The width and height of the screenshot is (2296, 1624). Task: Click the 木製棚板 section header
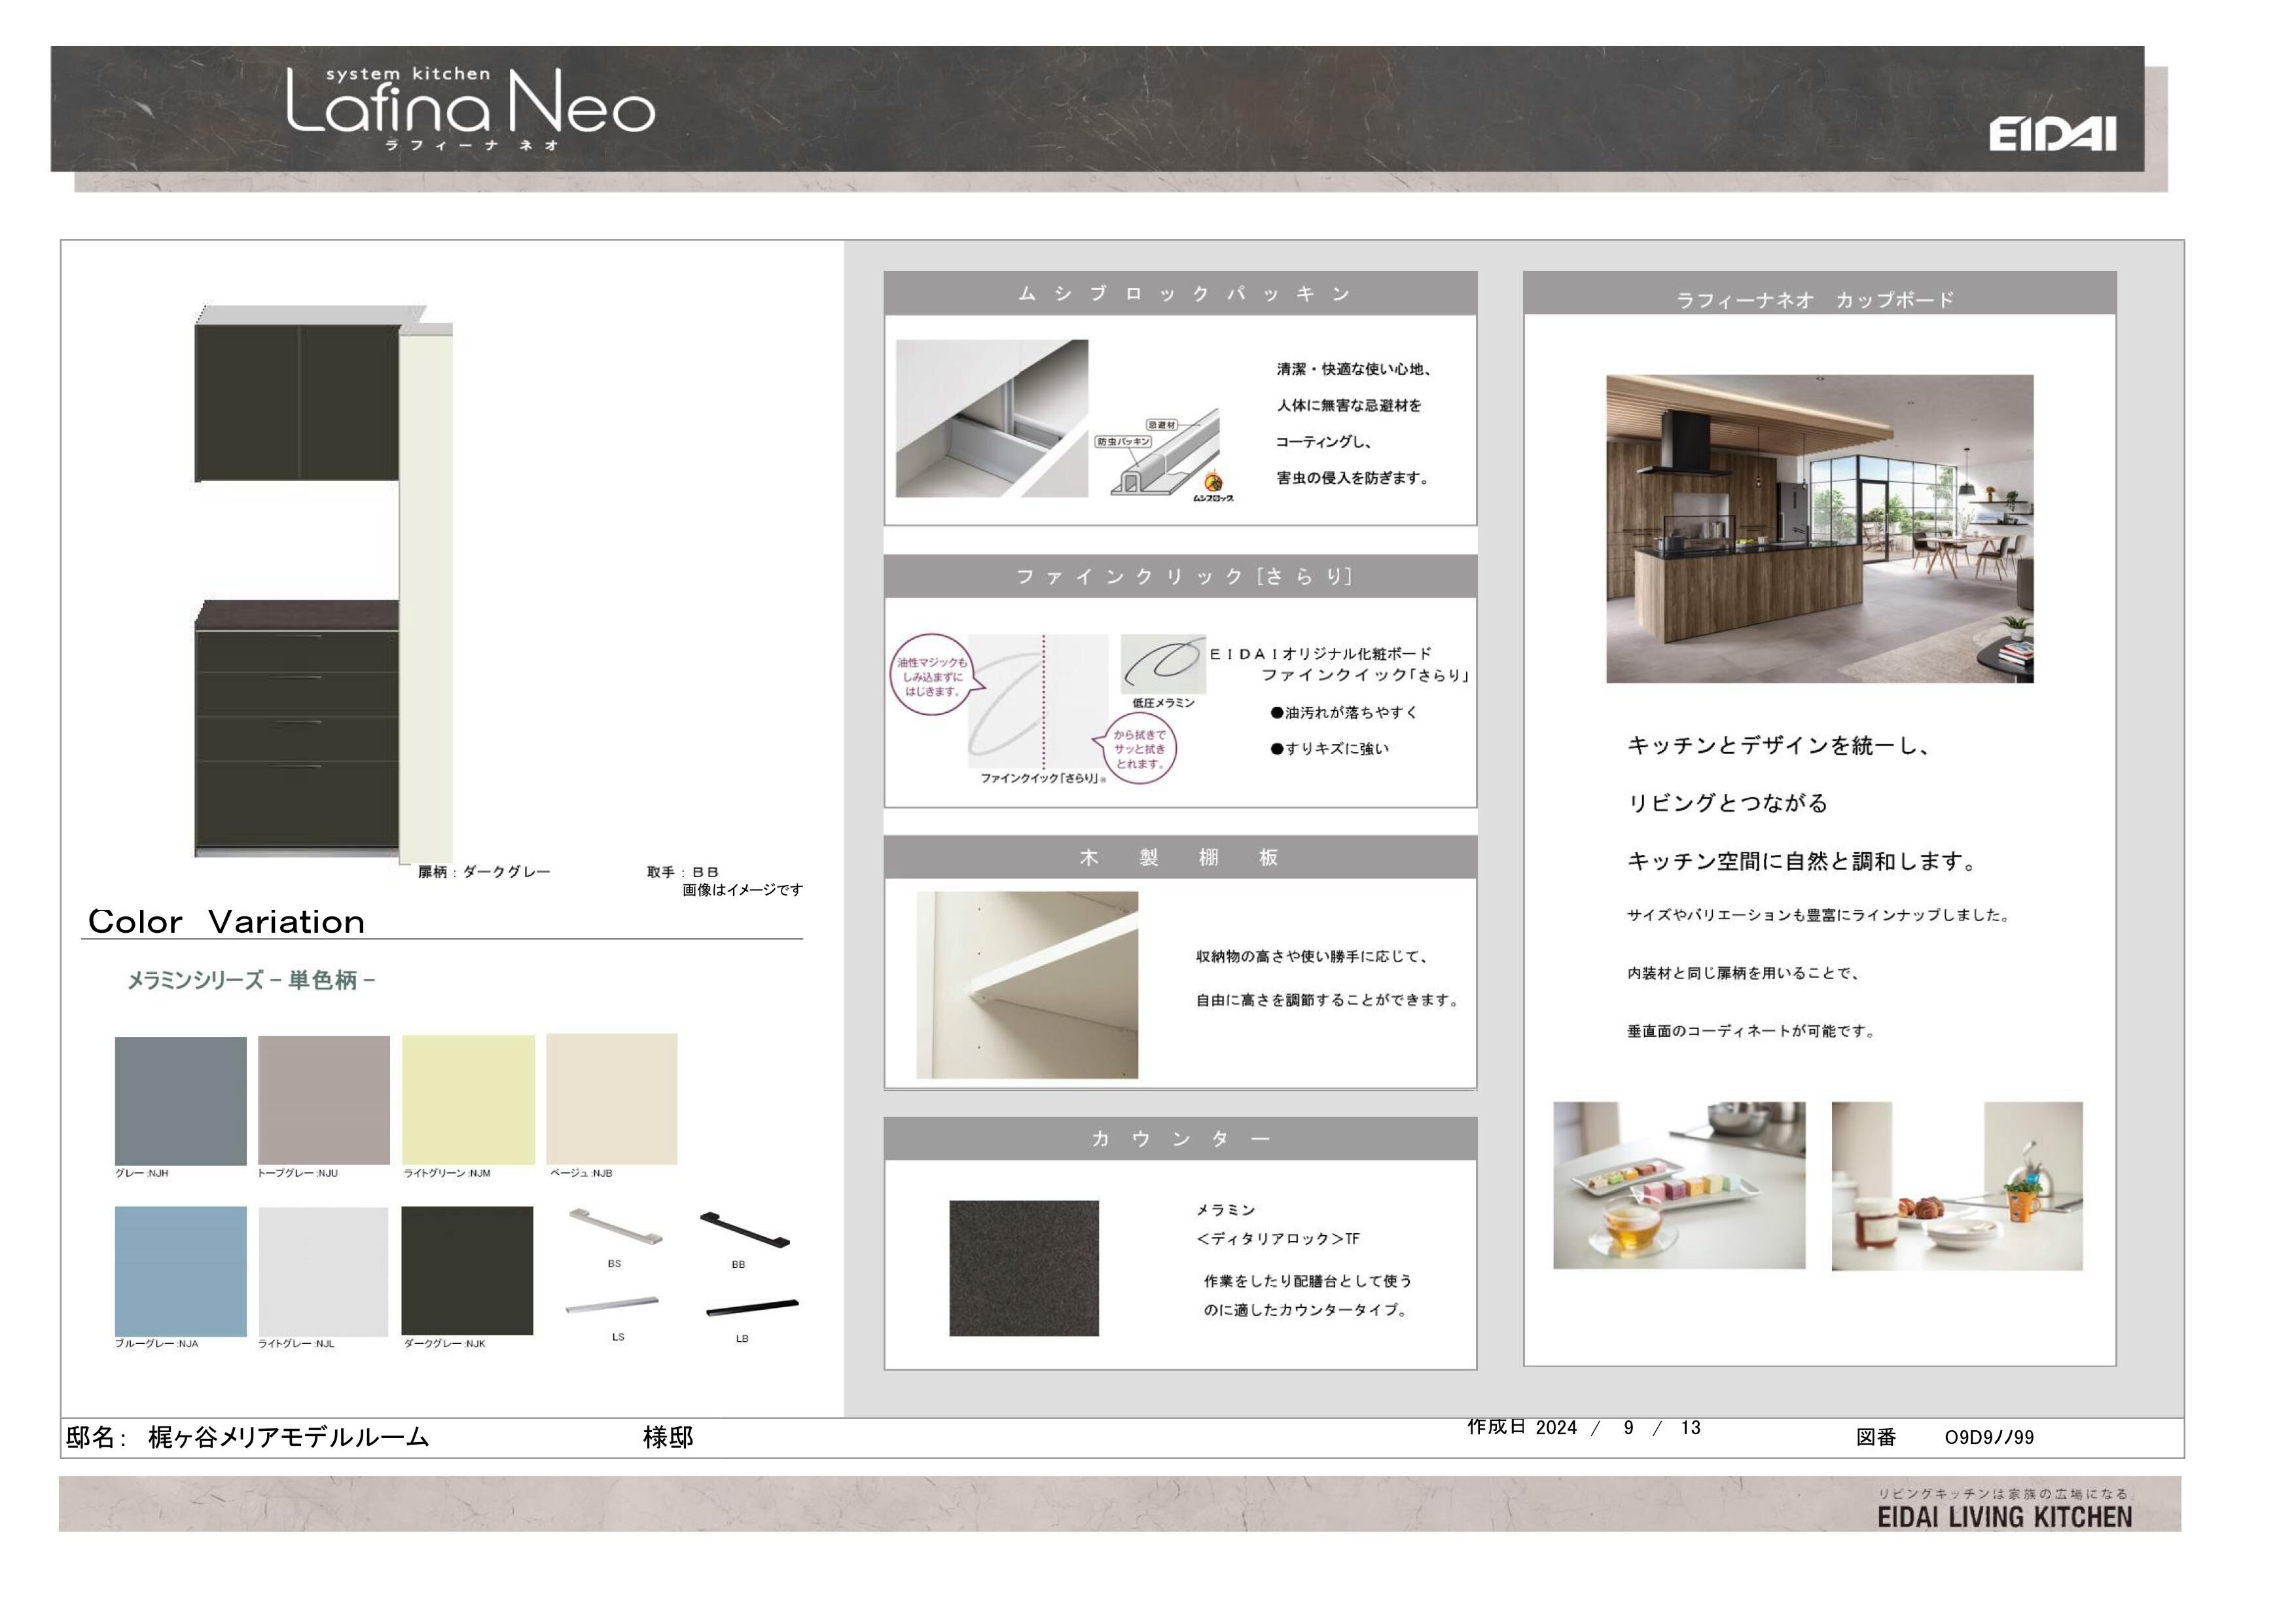point(1180,857)
